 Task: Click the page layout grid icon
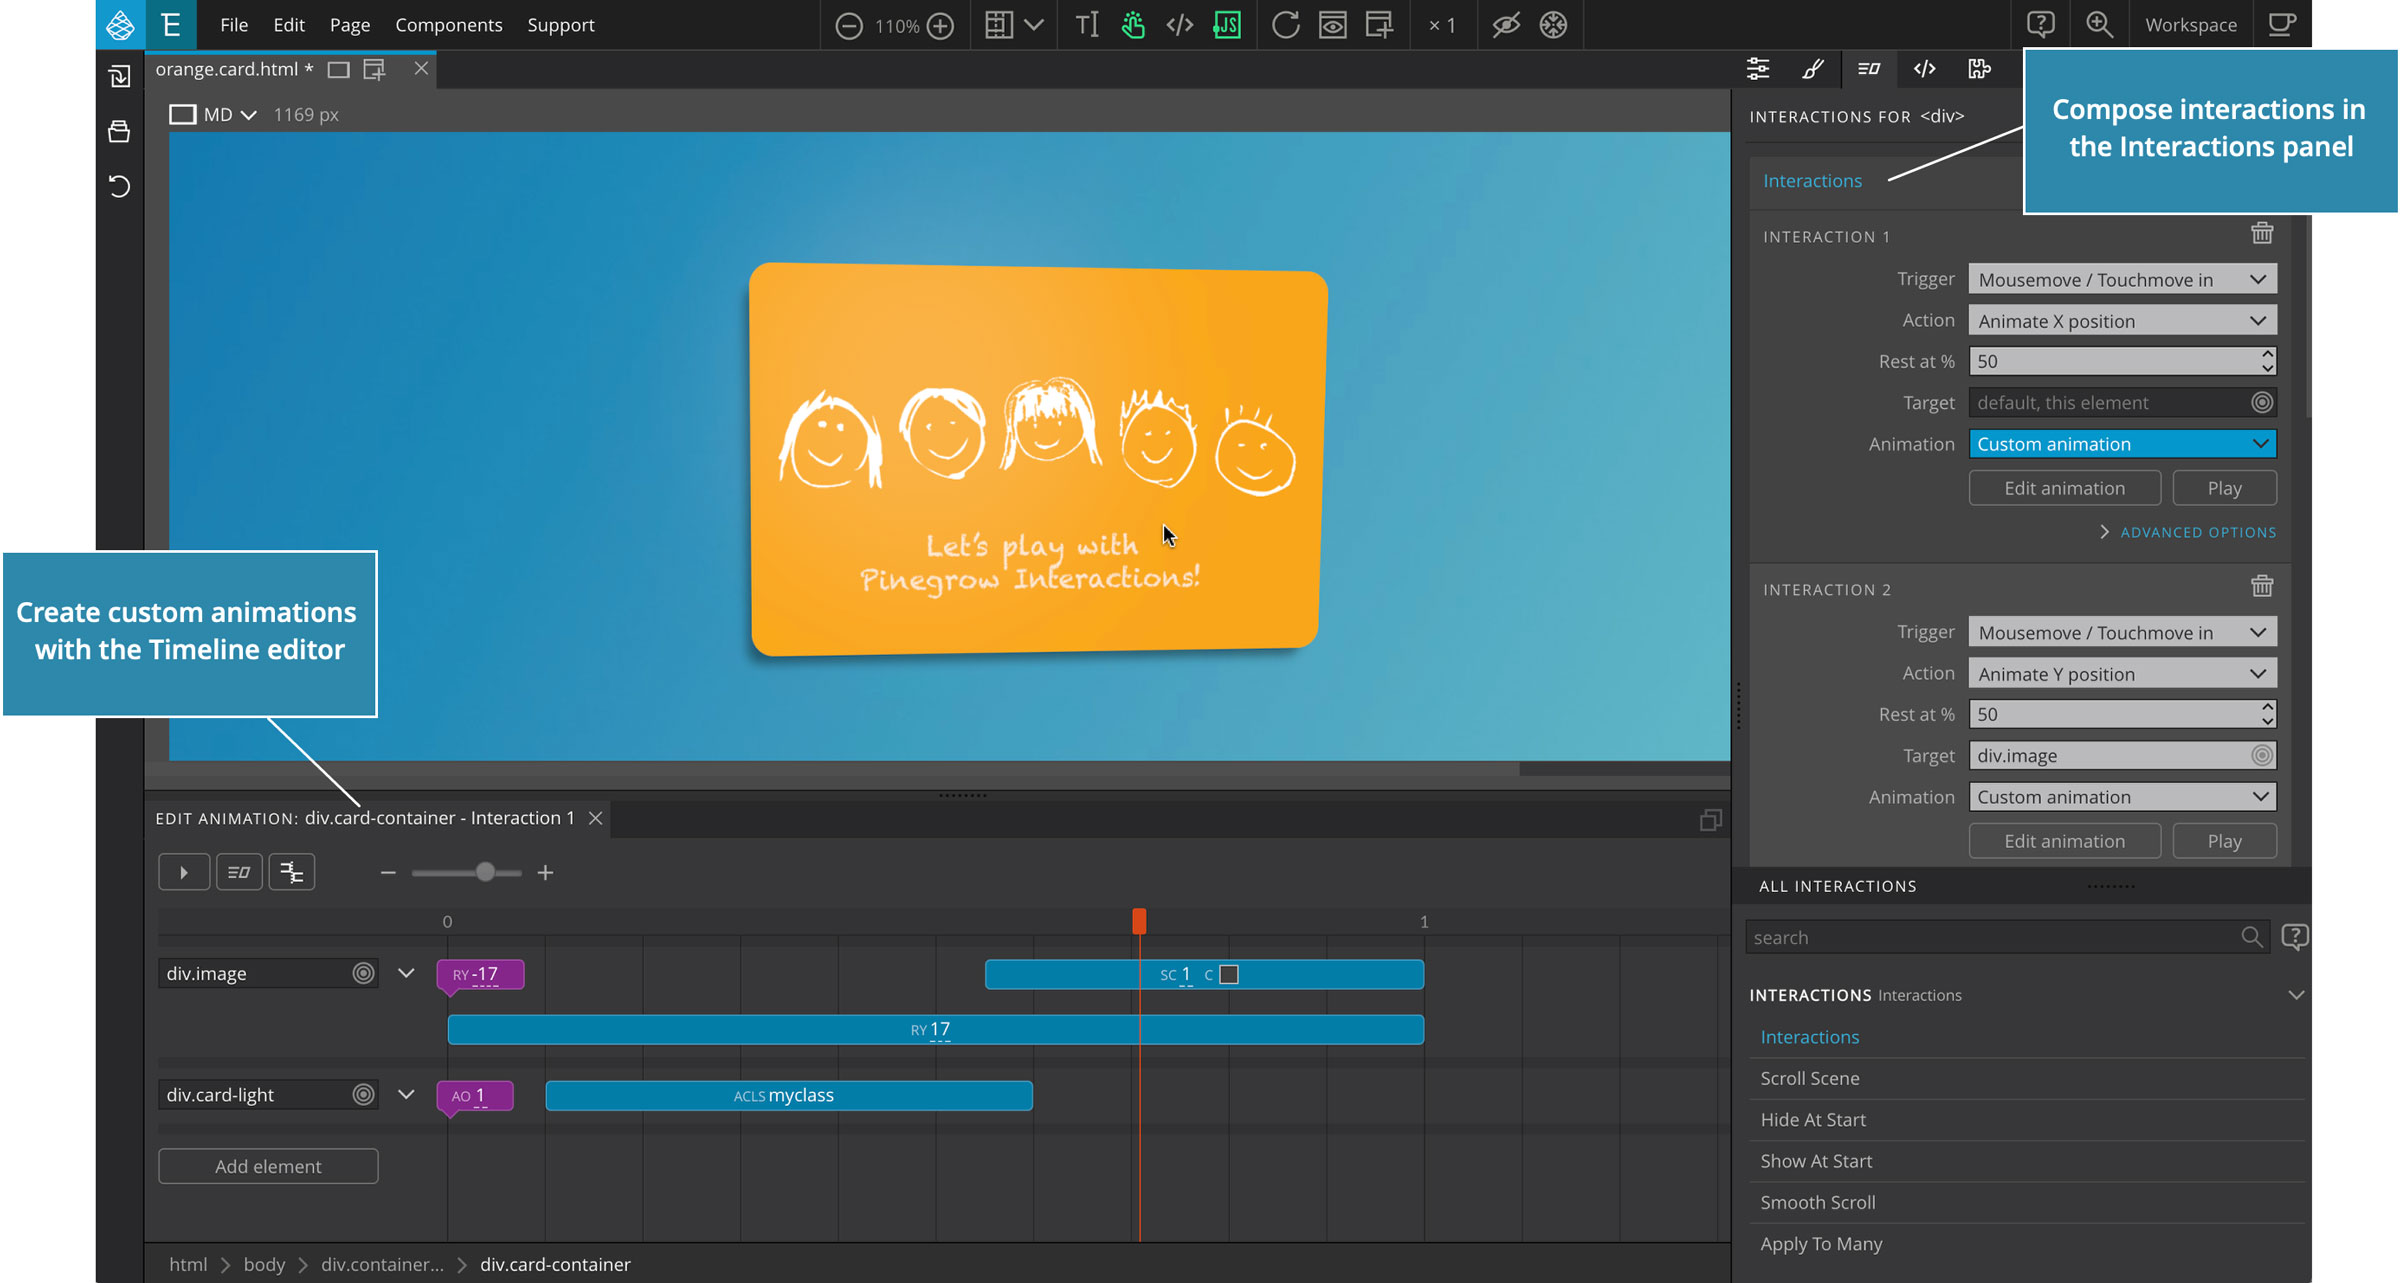(998, 25)
